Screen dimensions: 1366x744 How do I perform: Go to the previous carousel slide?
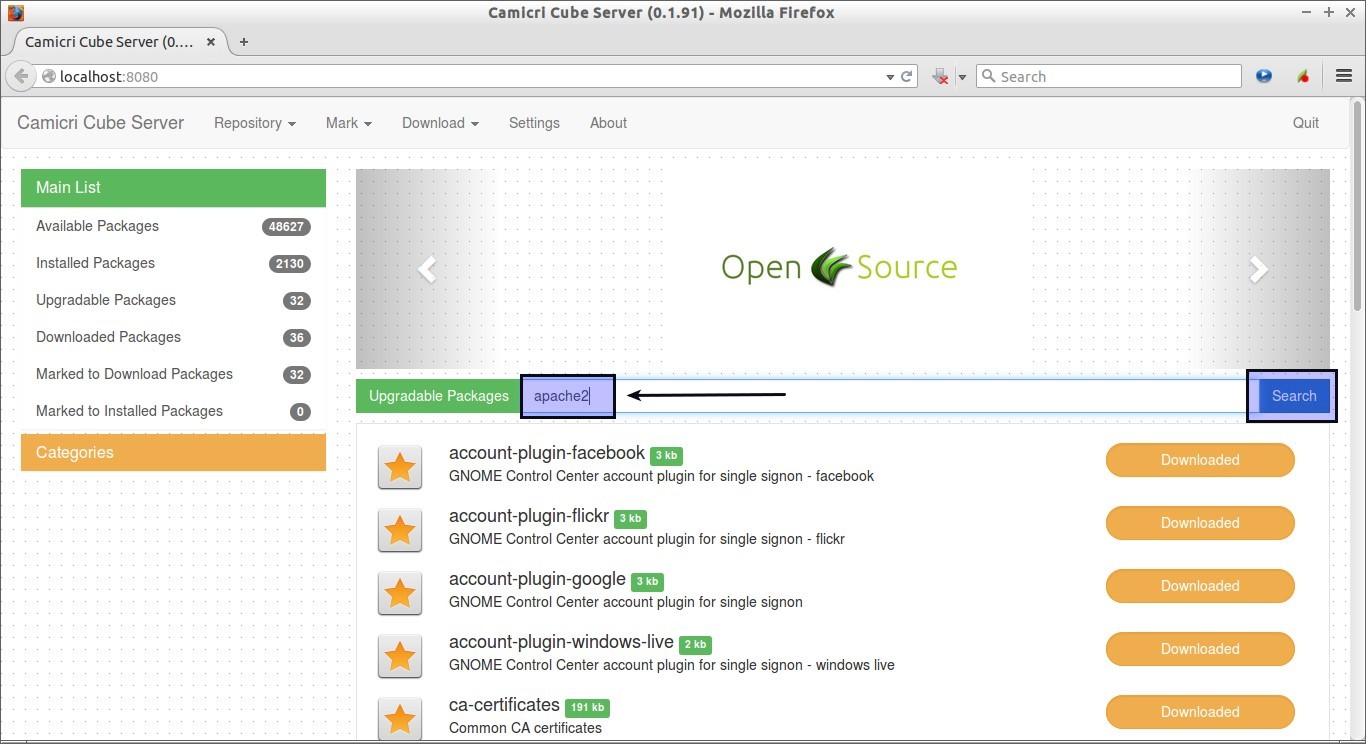(x=427, y=269)
